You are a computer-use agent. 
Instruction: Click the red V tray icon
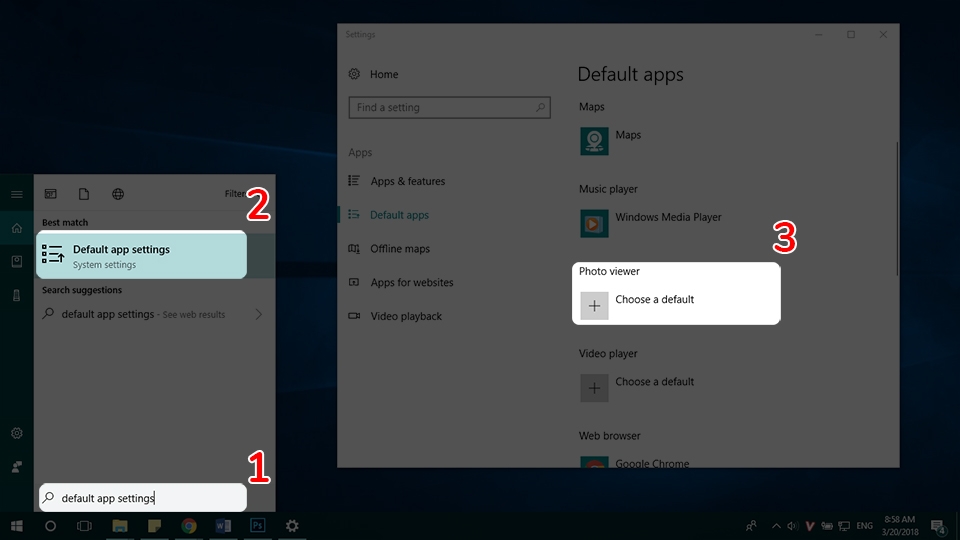[x=809, y=526]
